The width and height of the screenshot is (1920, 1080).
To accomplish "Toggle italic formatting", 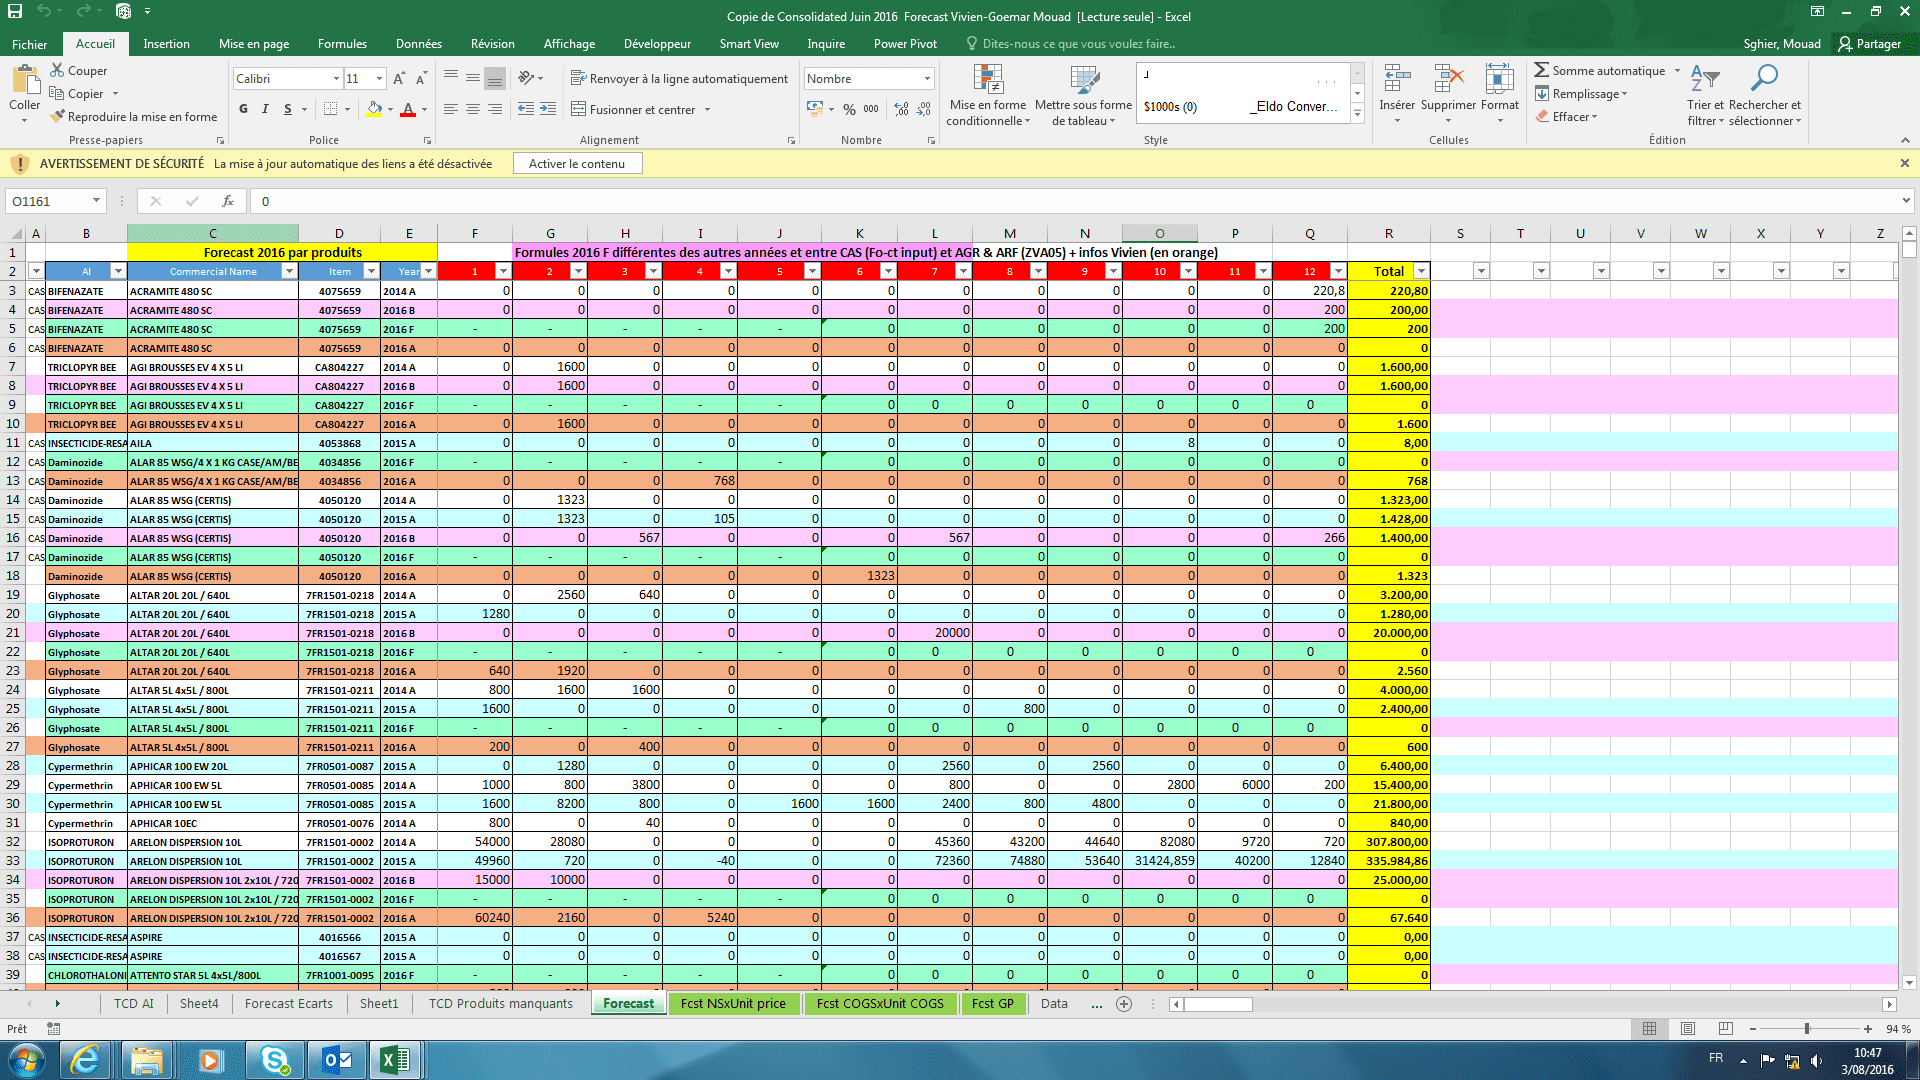I will [265, 109].
